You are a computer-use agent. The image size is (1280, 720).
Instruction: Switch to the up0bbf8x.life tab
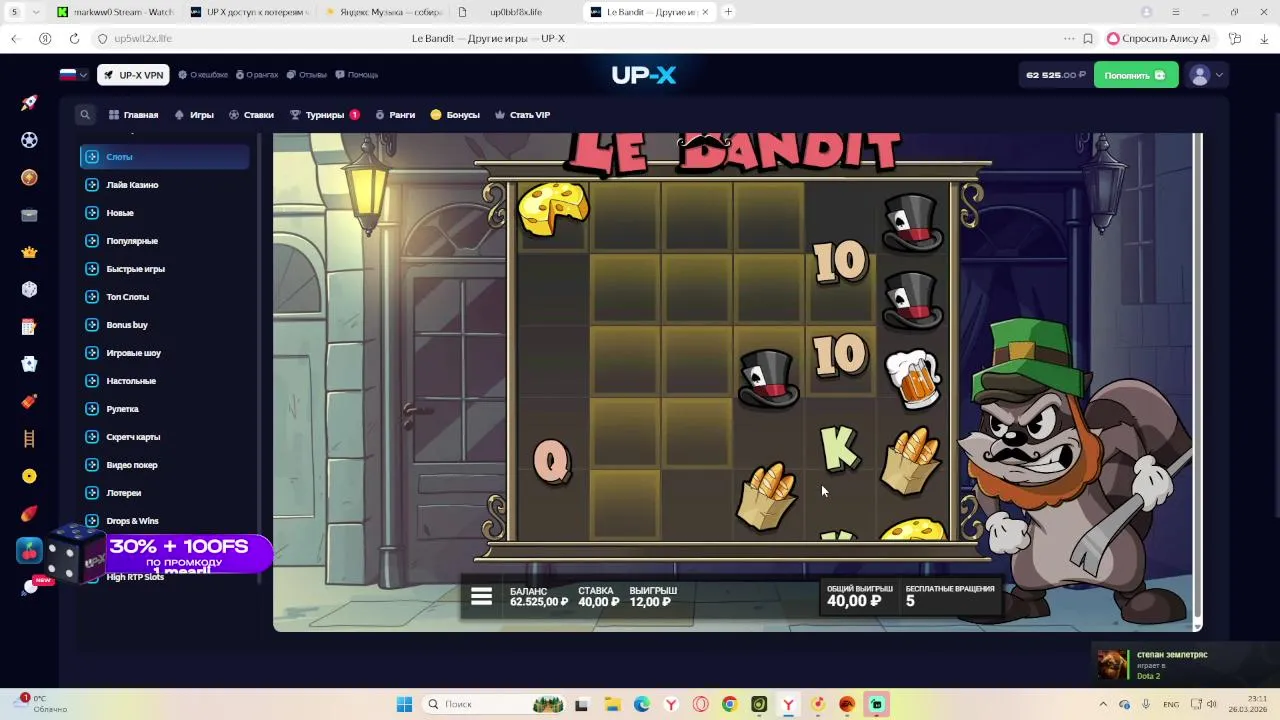pyautogui.click(x=516, y=12)
